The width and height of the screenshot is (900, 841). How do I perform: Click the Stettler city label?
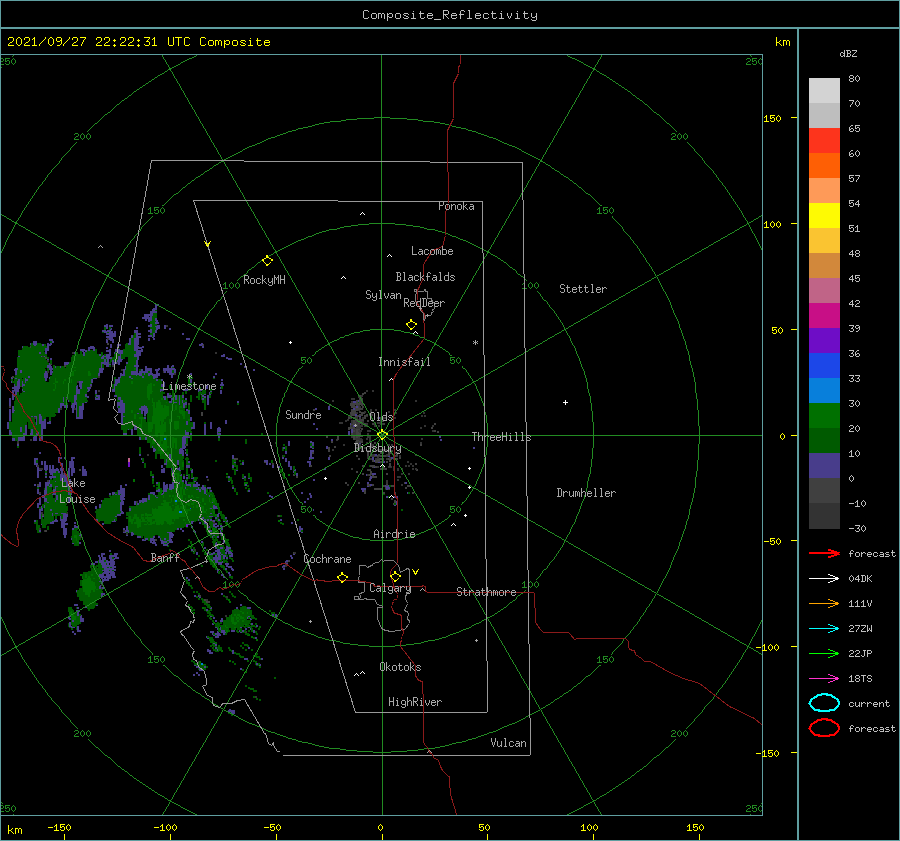583,289
